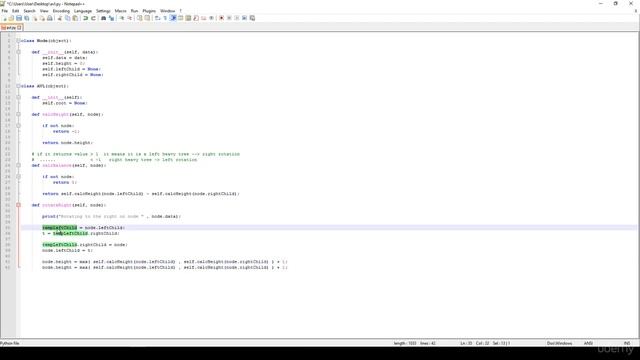Click the Save Recorded Macro icon
The width and height of the screenshot is (640, 360).
tap(252, 18)
